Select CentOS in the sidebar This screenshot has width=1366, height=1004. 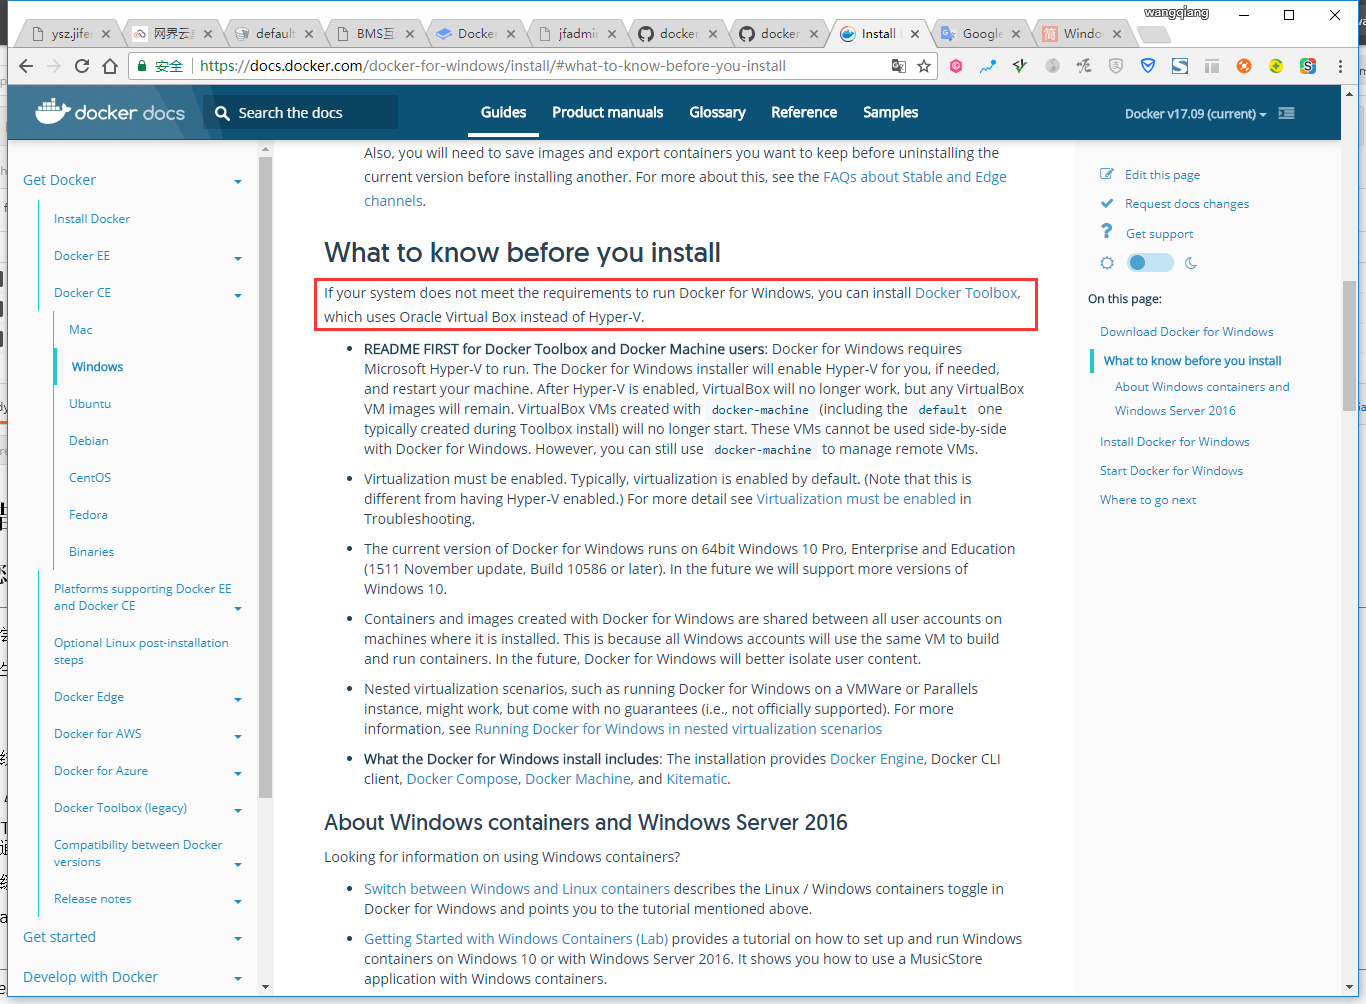(90, 478)
